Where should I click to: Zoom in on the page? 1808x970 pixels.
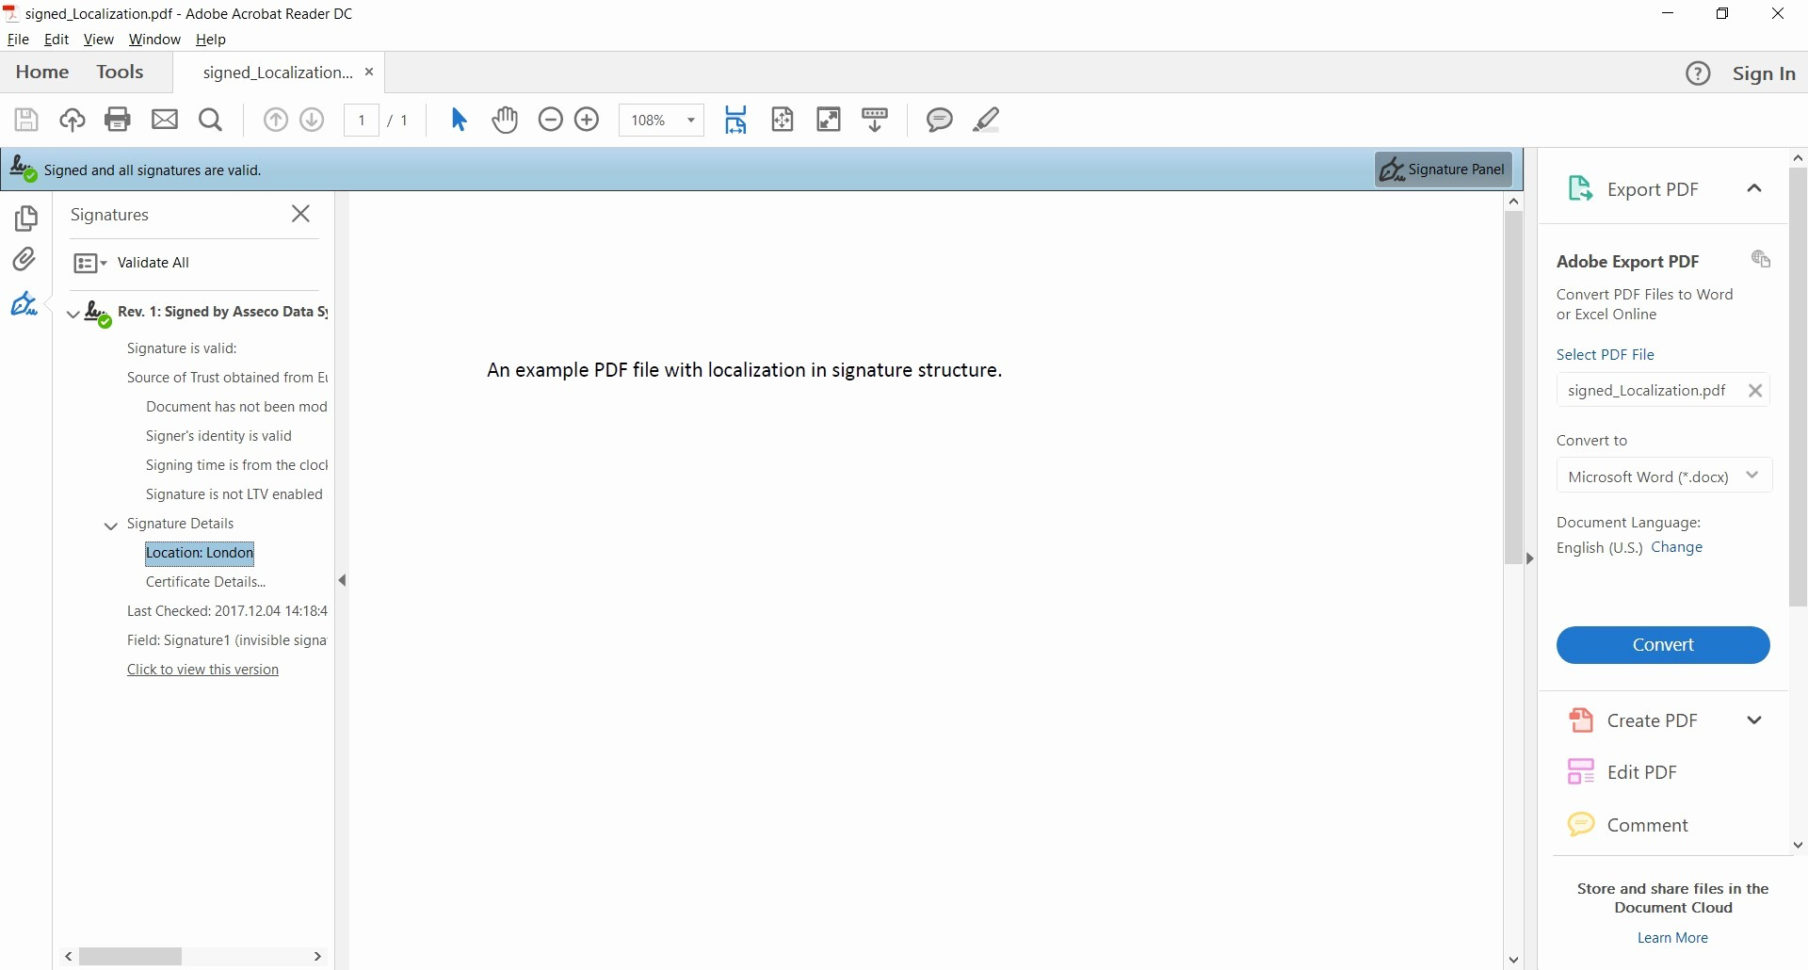(x=586, y=119)
